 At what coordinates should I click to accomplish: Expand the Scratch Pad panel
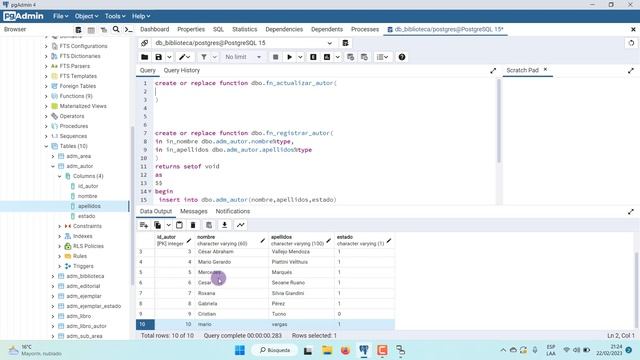click(x=631, y=71)
